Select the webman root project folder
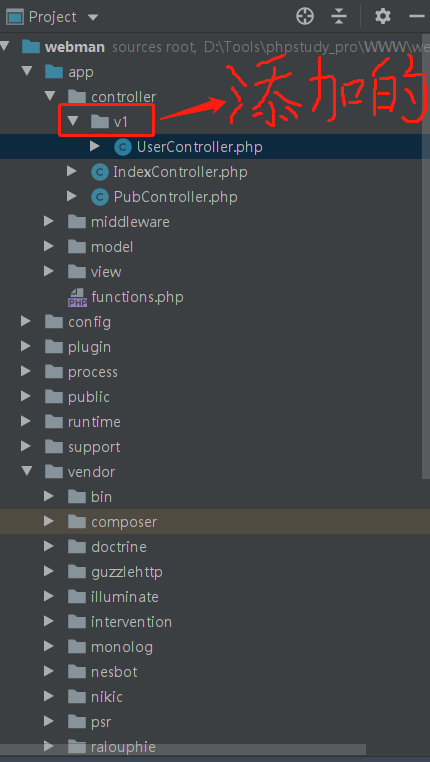The width and height of the screenshot is (430, 762). pyautogui.click(x=75, y=47)
